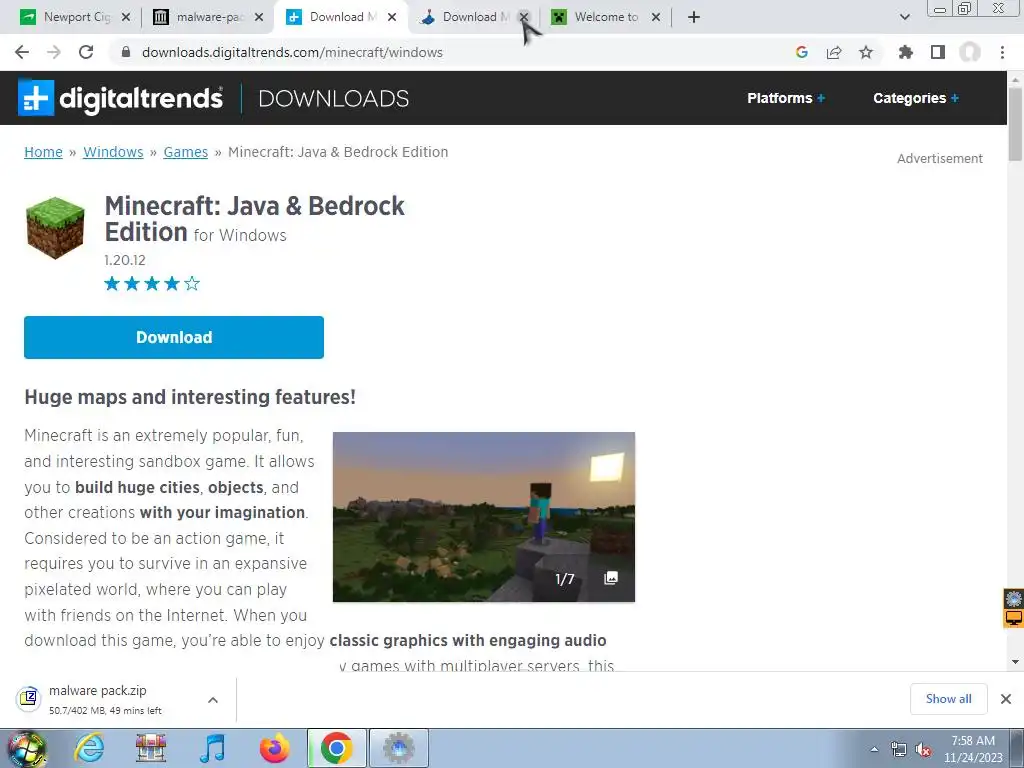This screenshot has width=1024, height=768.
Task: Switch to the Welcome to Minecraft tab
Action: click(x=605, y=17)
